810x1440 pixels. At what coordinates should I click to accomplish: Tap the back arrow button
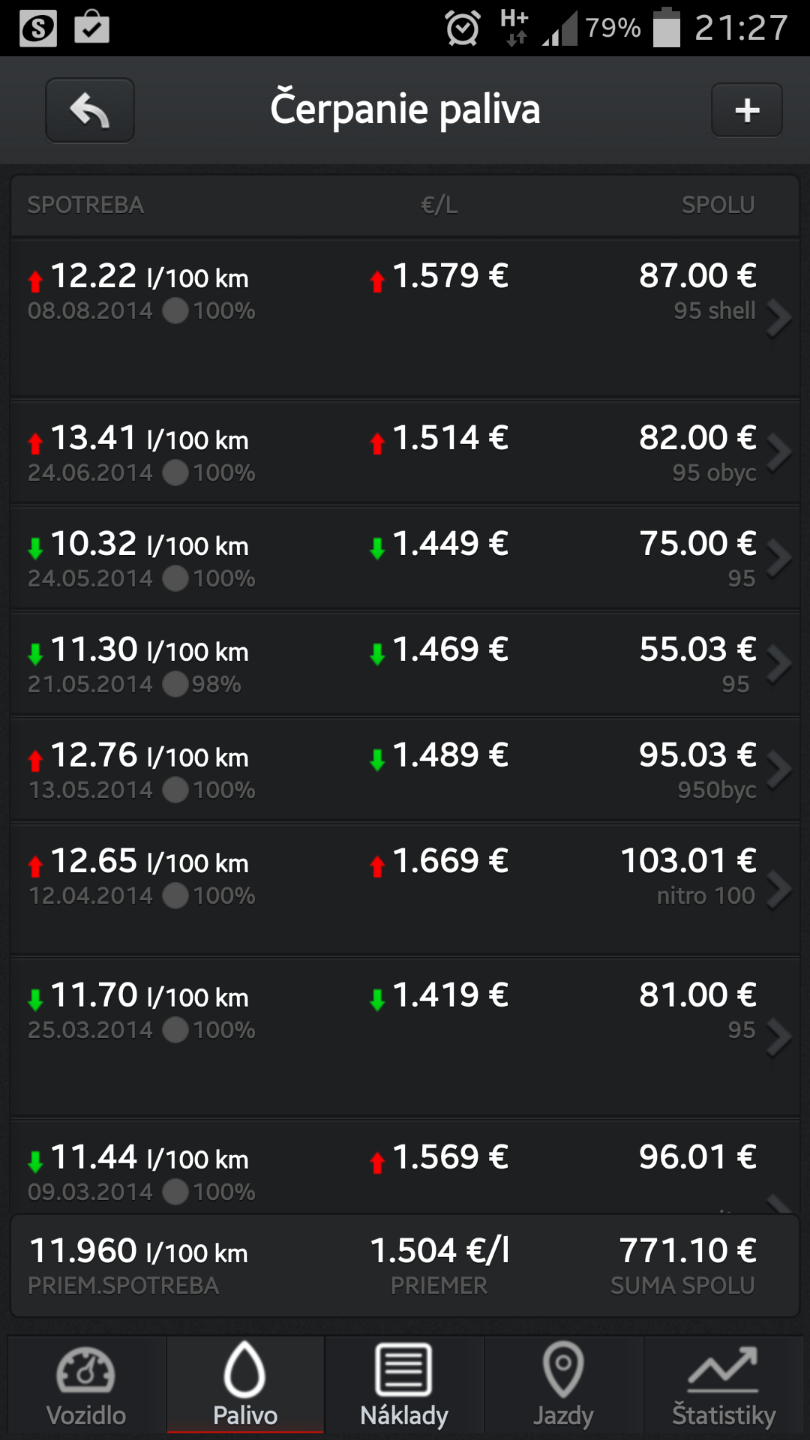(x=90, y=110)
